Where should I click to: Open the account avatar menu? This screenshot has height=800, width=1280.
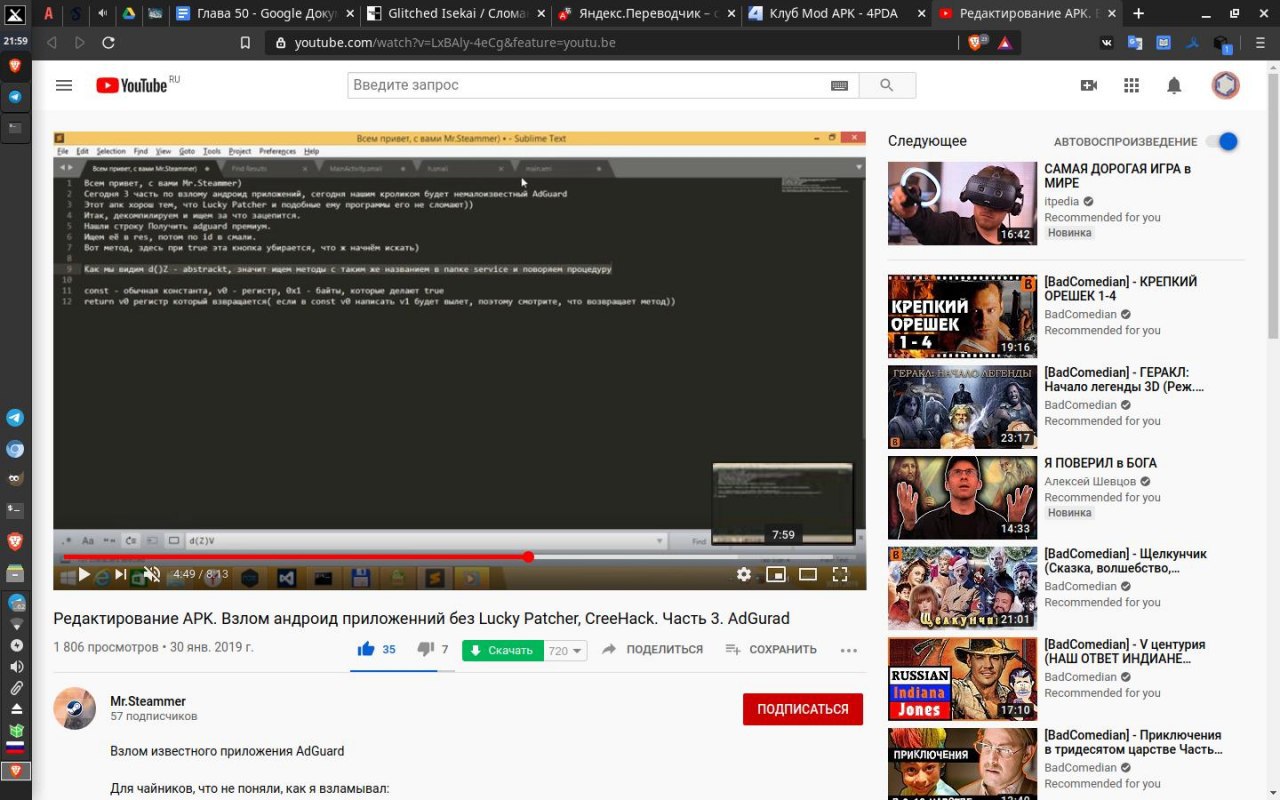[1226, 85]
